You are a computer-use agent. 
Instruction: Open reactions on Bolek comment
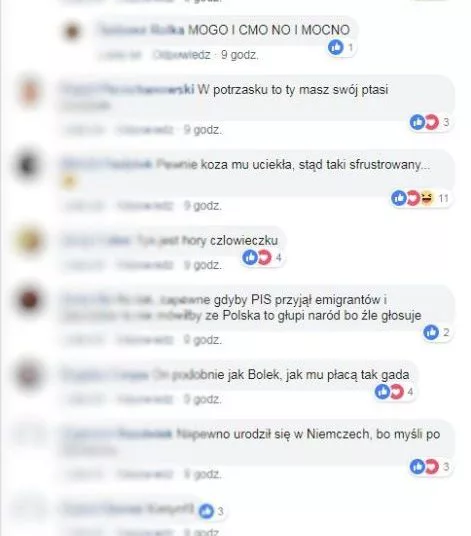395,391
